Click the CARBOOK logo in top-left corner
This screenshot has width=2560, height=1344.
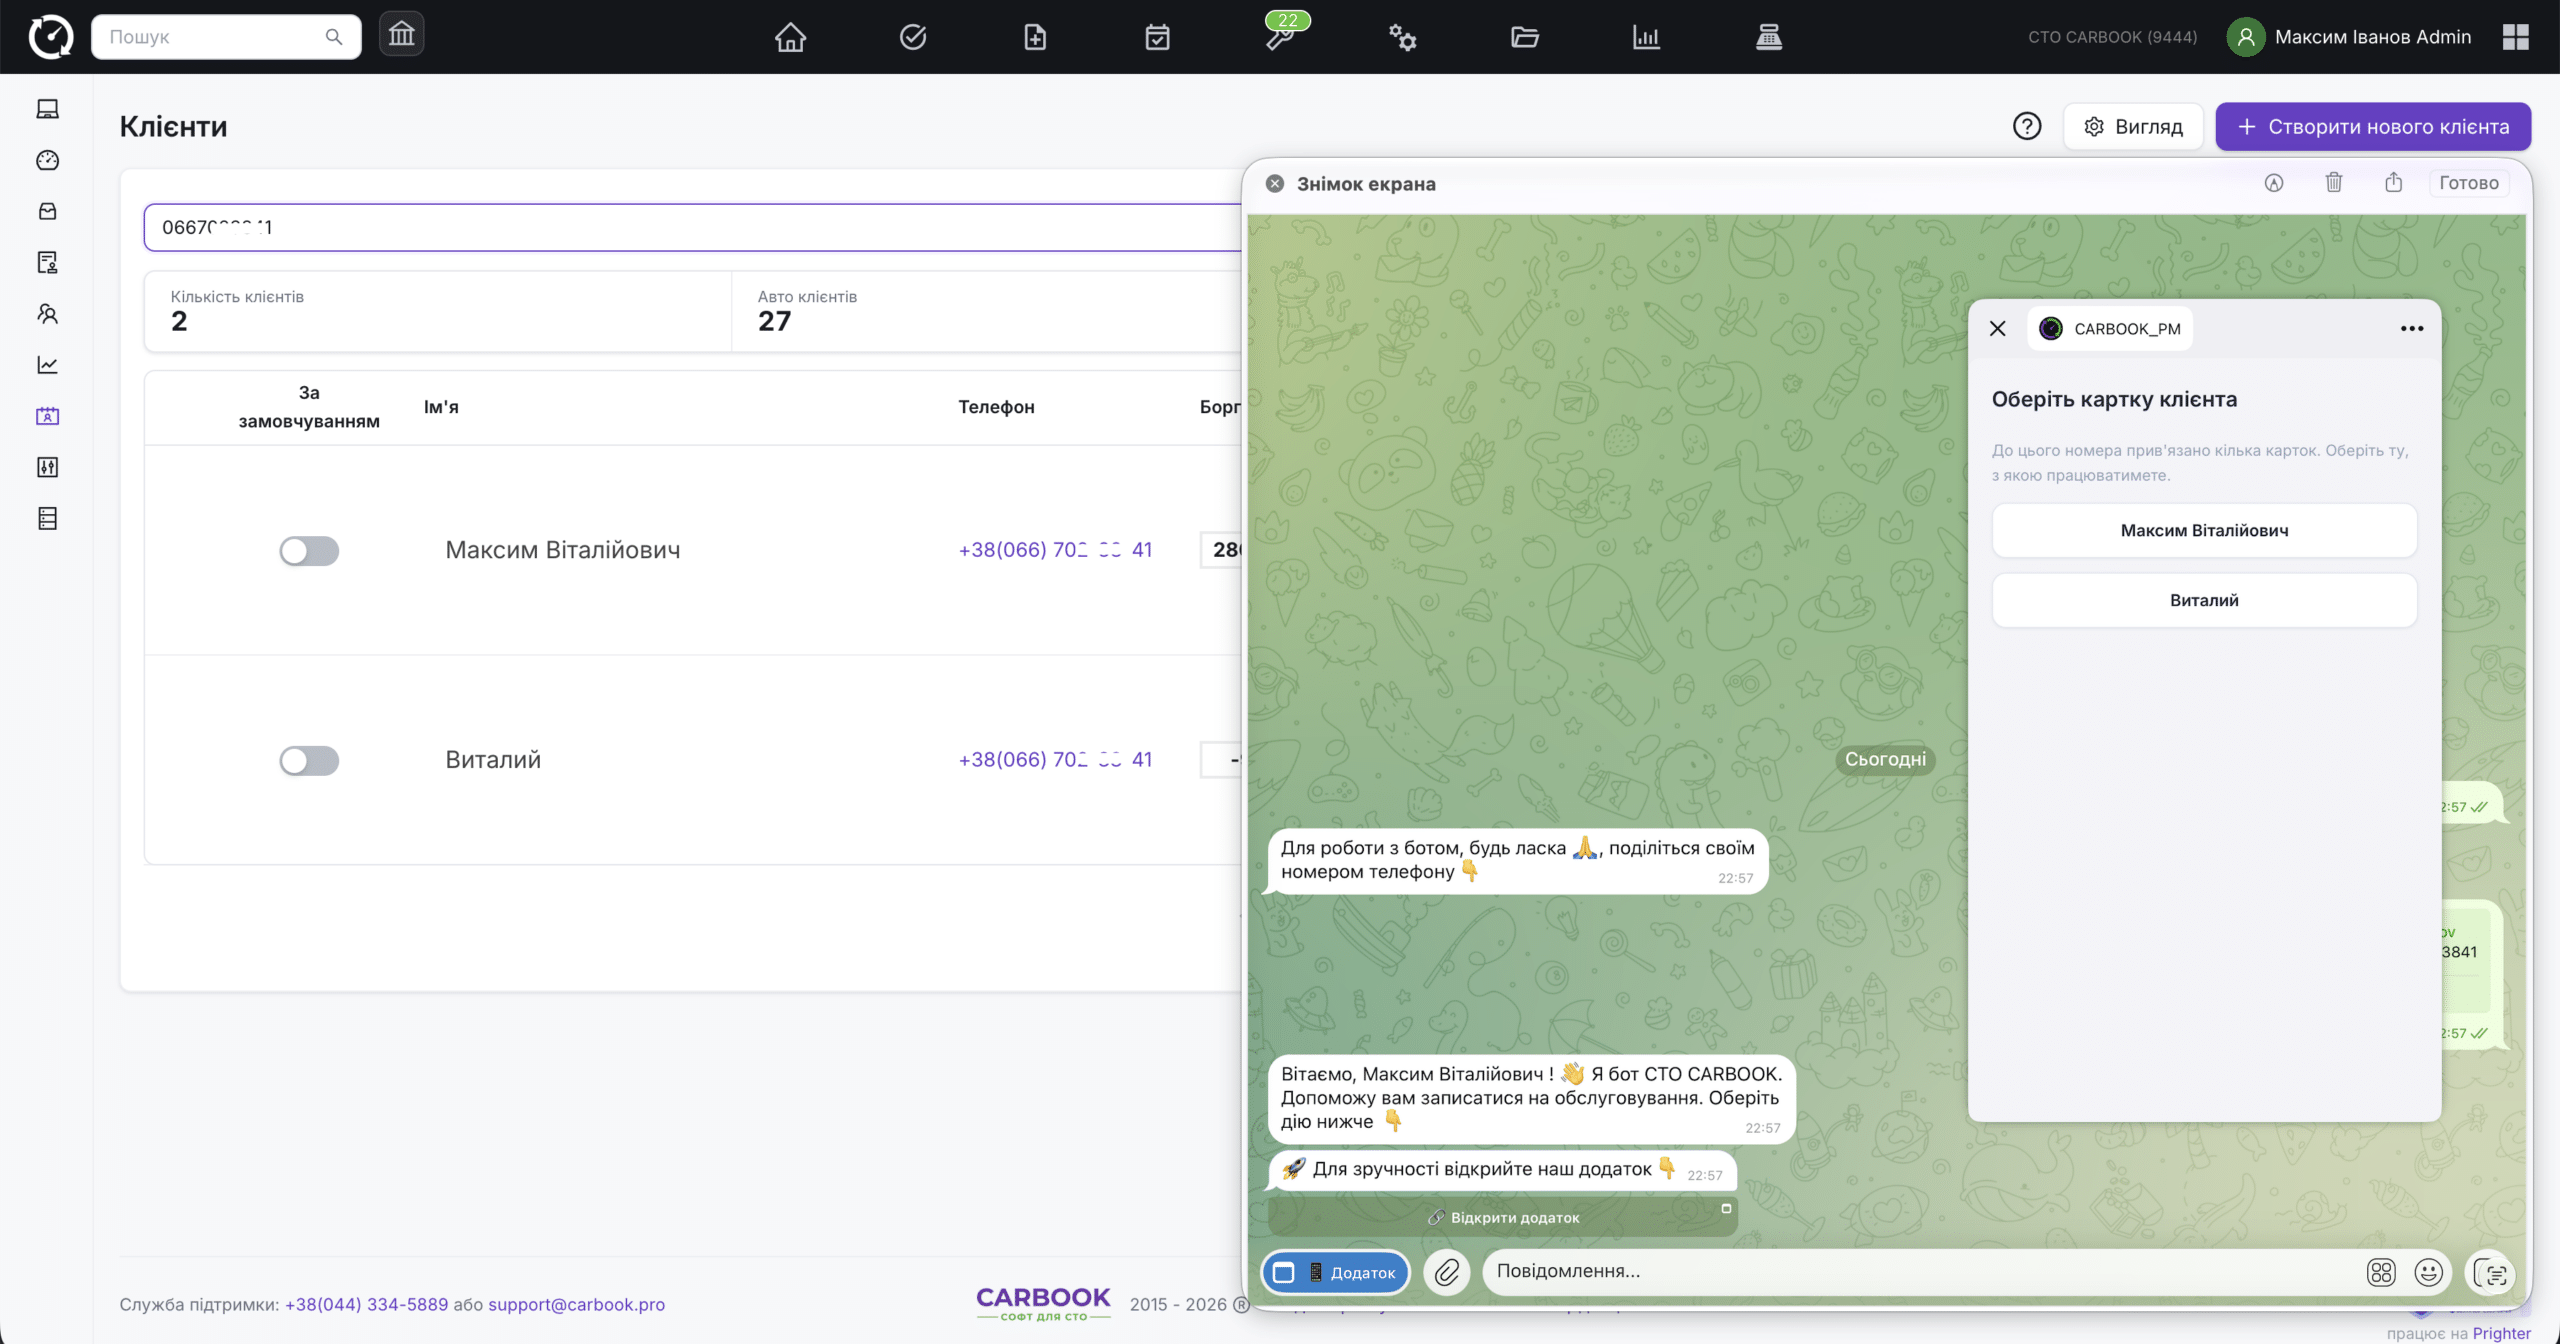coord(50,37)
